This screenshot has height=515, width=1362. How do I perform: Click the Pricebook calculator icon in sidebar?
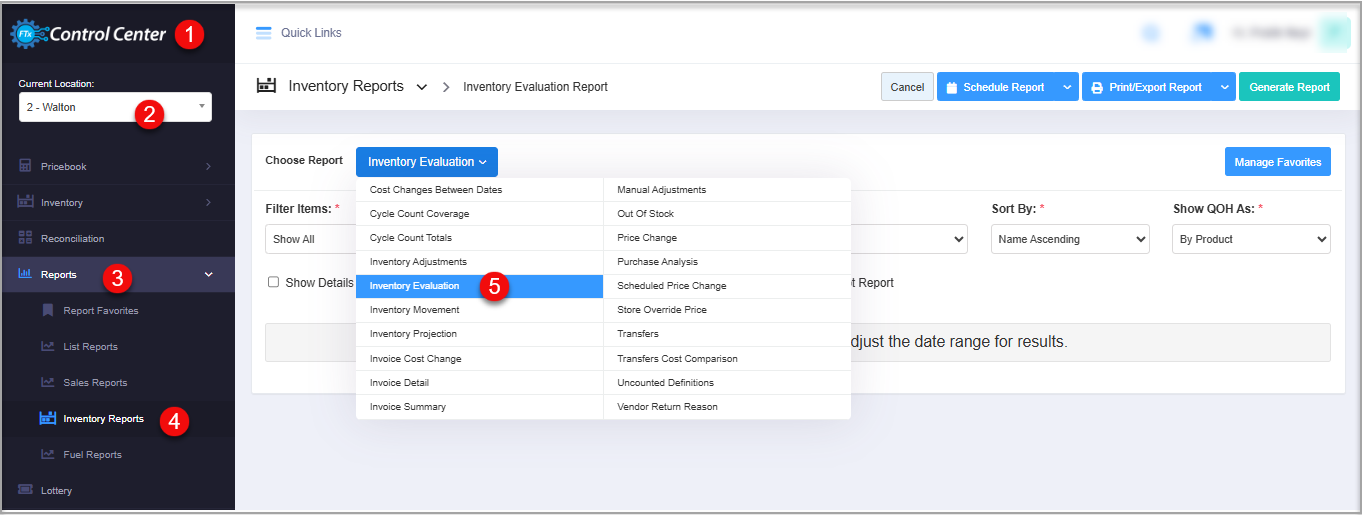tap(25, 166)
